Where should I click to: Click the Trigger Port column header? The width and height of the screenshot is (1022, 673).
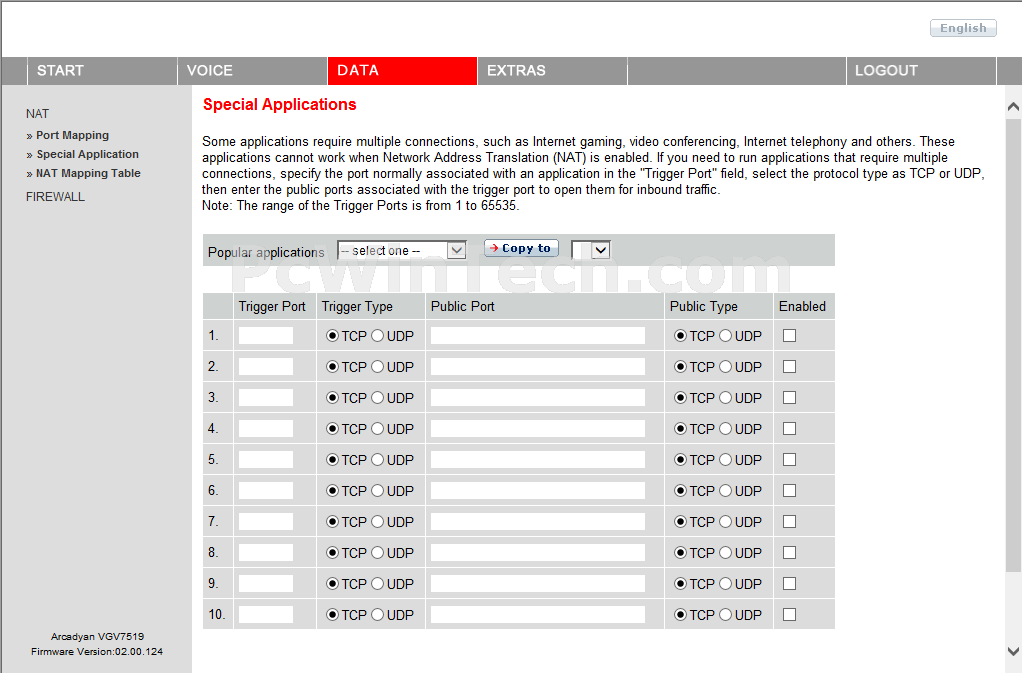coord(272,306)
